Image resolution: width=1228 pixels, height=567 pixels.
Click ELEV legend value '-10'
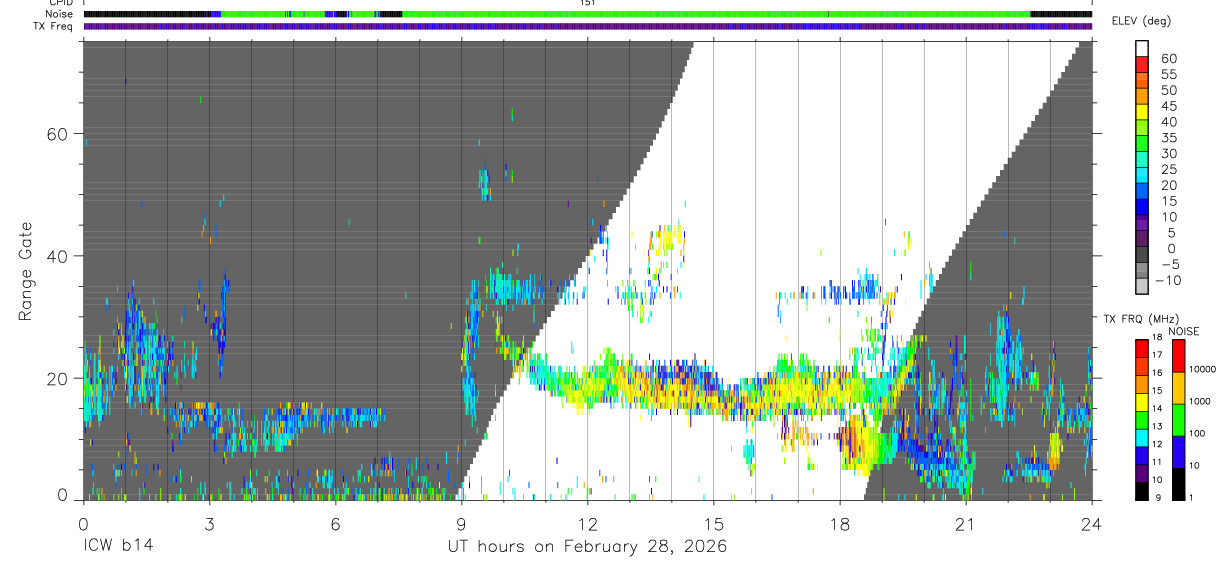tap(1167, 281)
